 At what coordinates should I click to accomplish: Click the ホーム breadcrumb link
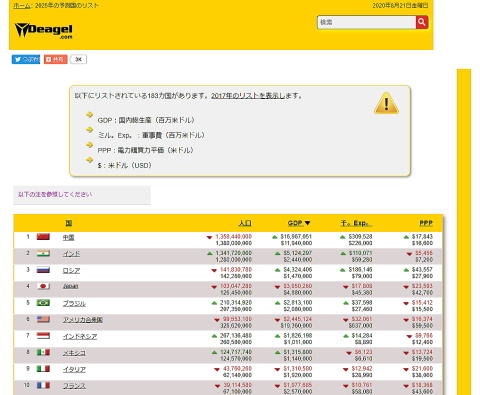click(x=22, y=5)
